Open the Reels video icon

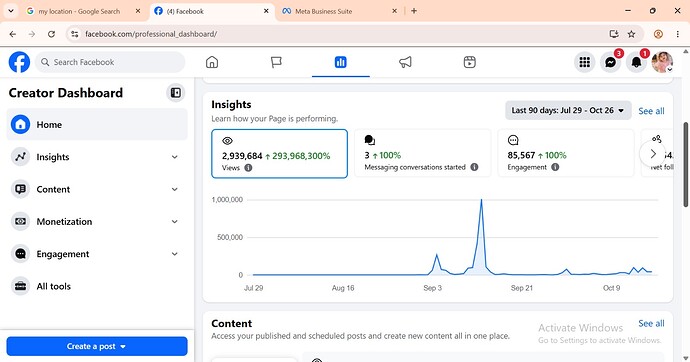pyautogui.click(x=470, y=62)
